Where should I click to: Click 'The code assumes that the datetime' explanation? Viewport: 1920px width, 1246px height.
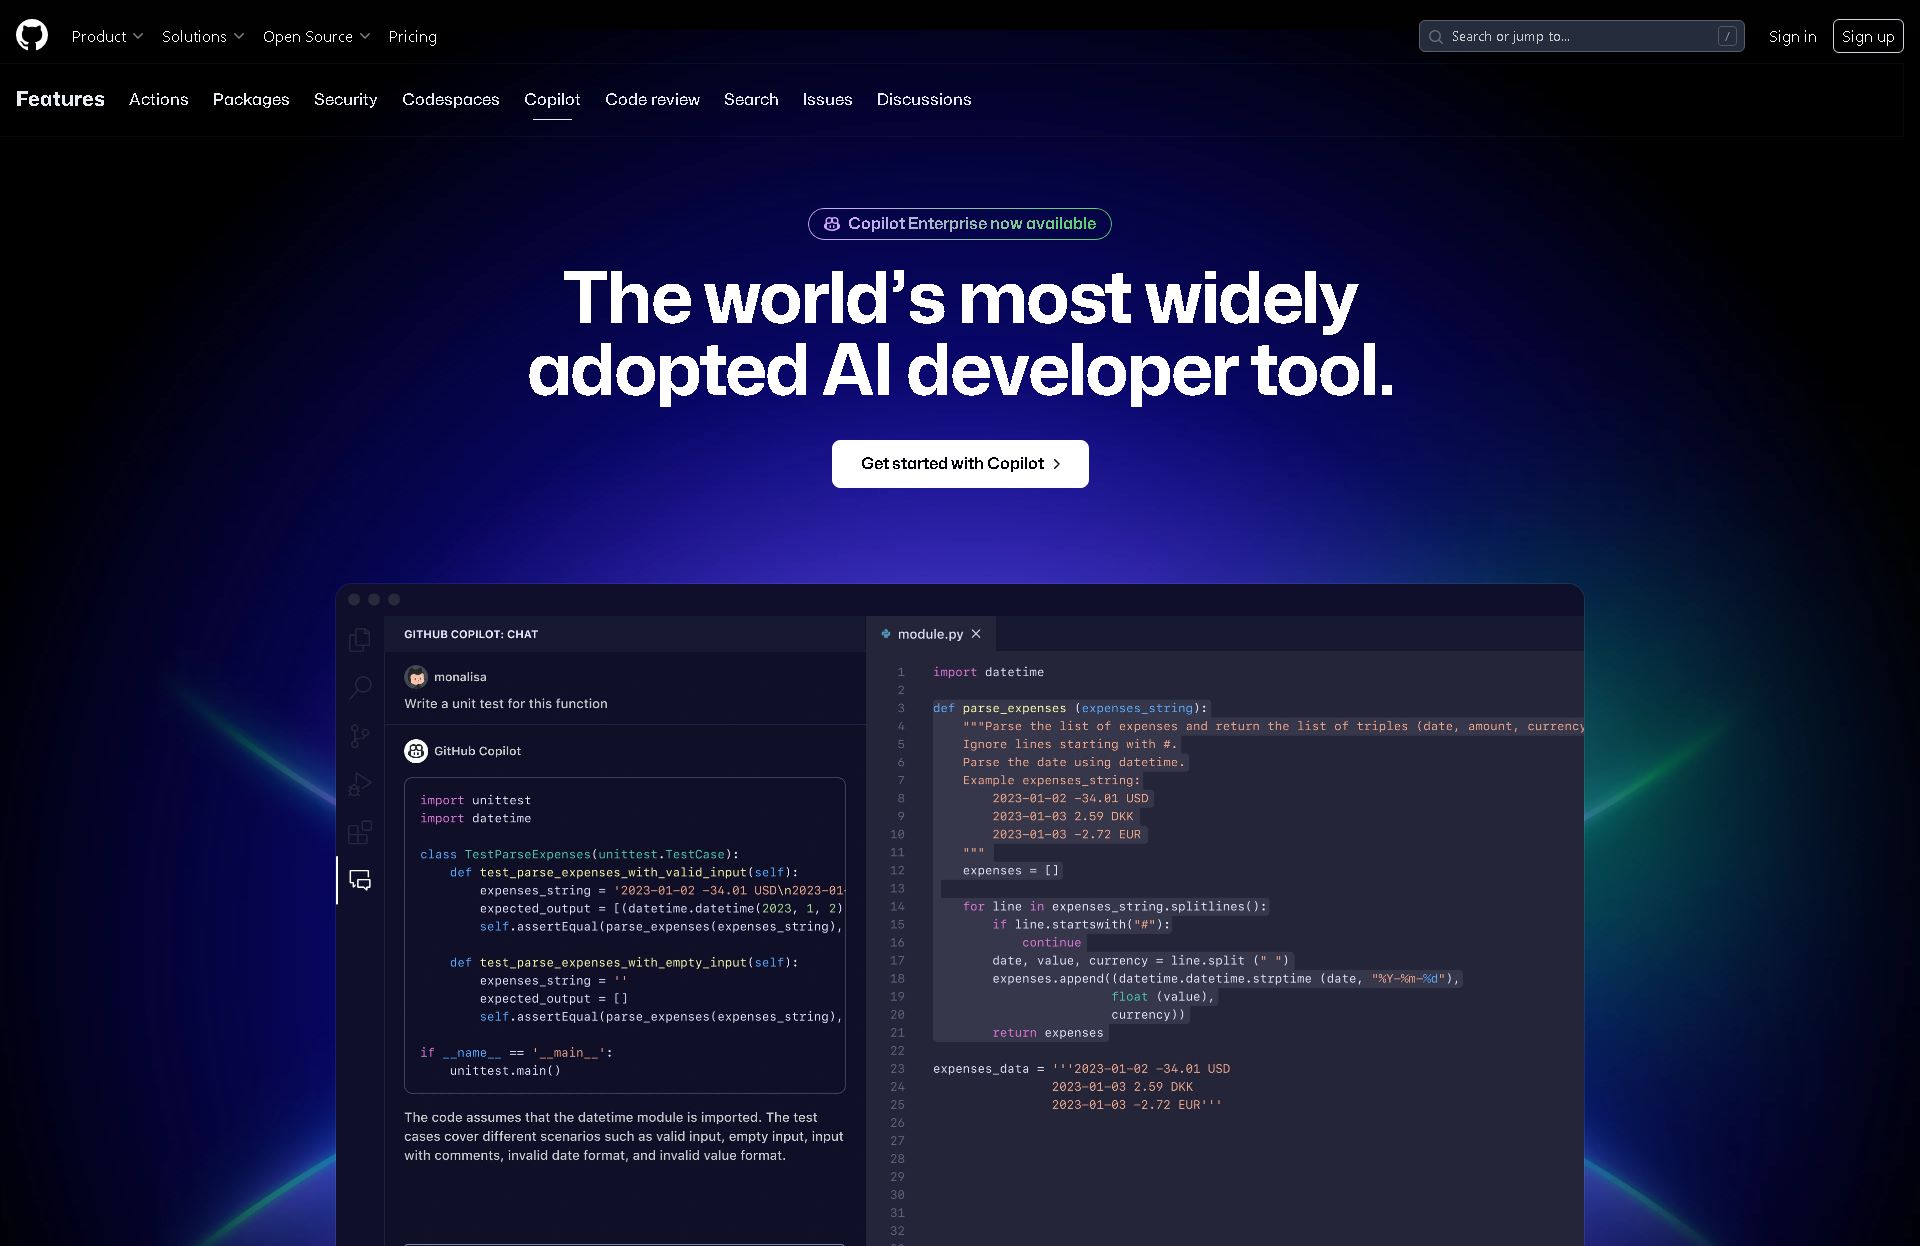coord(624,1136)
